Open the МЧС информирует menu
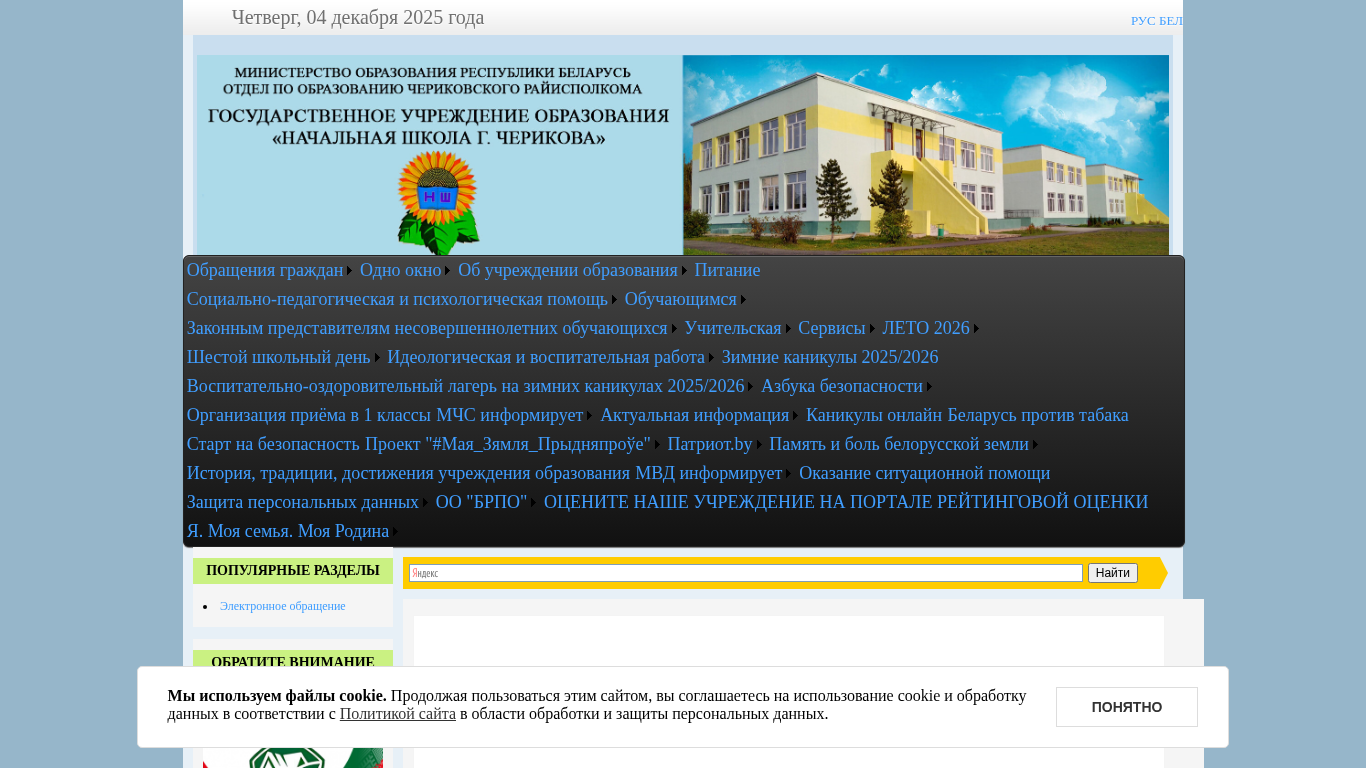The image size is (1366, 768). [x=510, y=415]
